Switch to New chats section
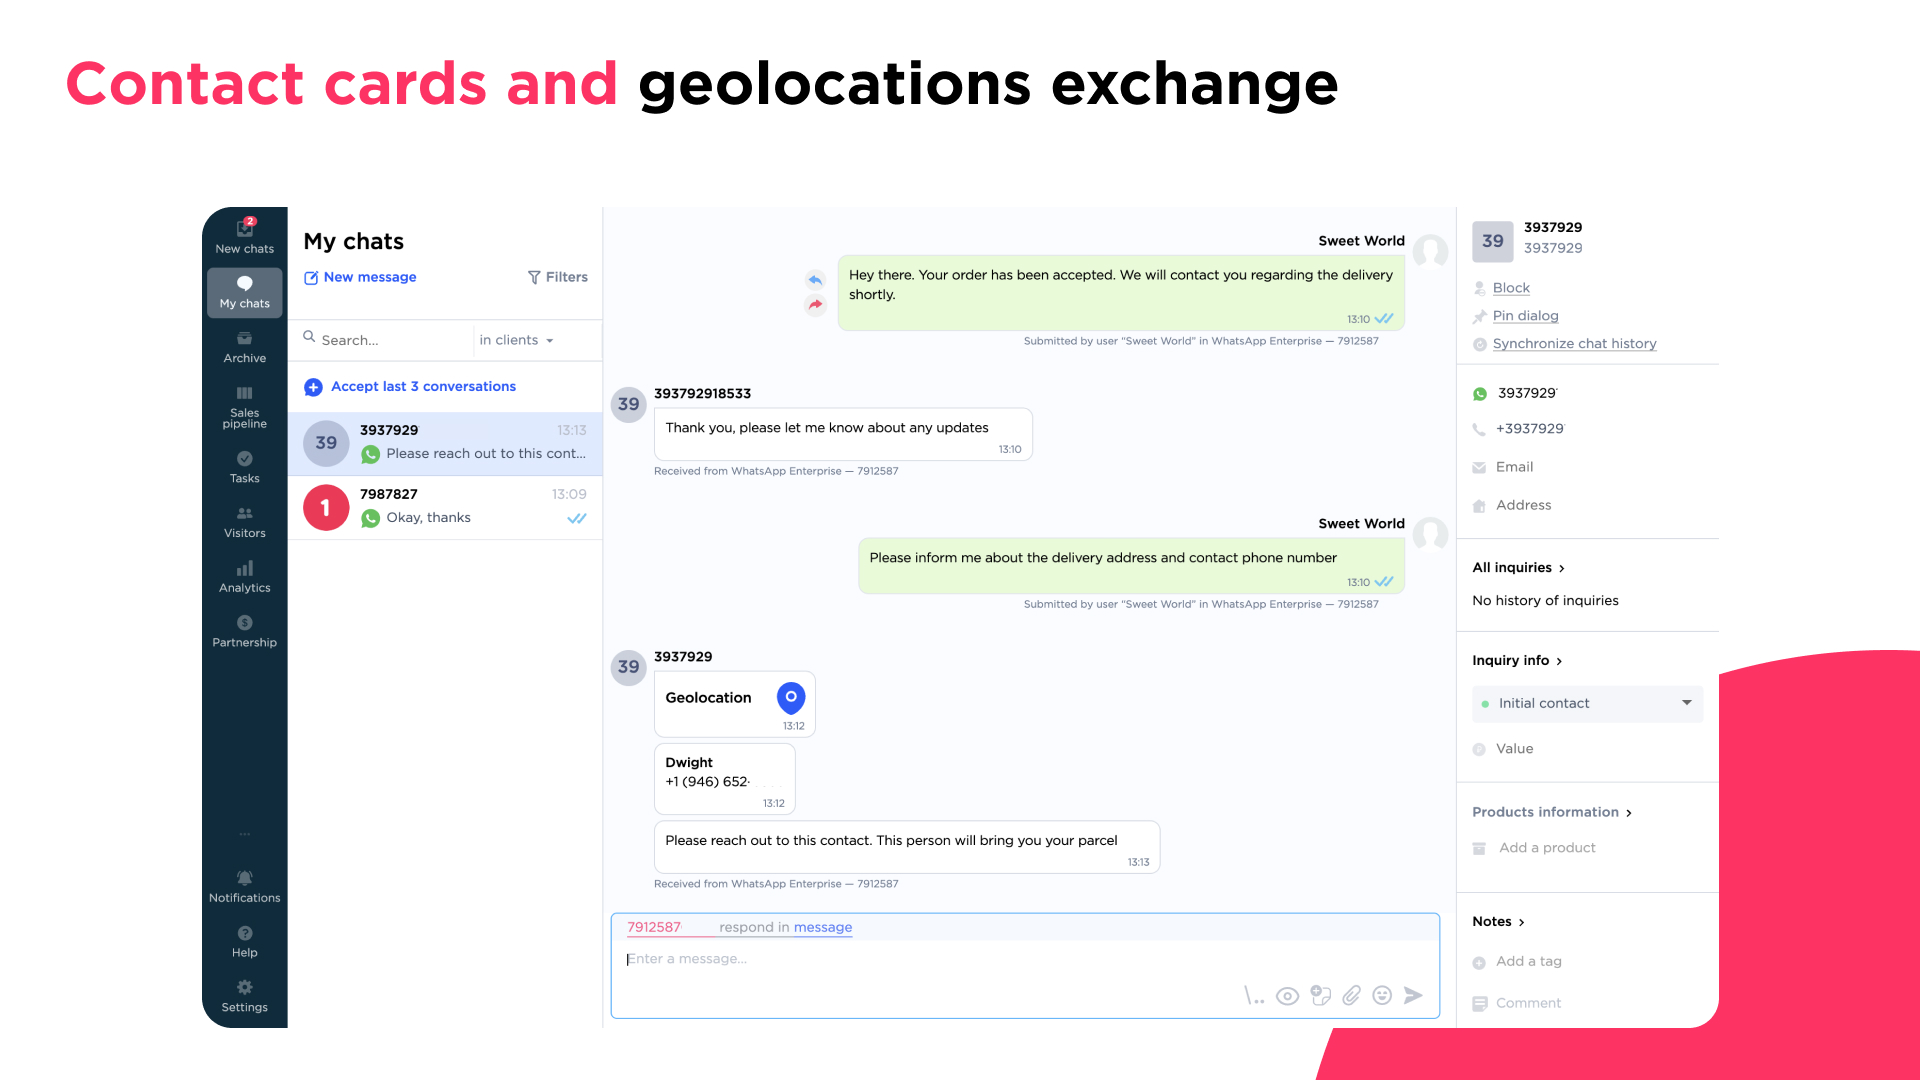The width and height of the screenshot is (1920, 1080). pyautogui.click(x=245, y=236)
